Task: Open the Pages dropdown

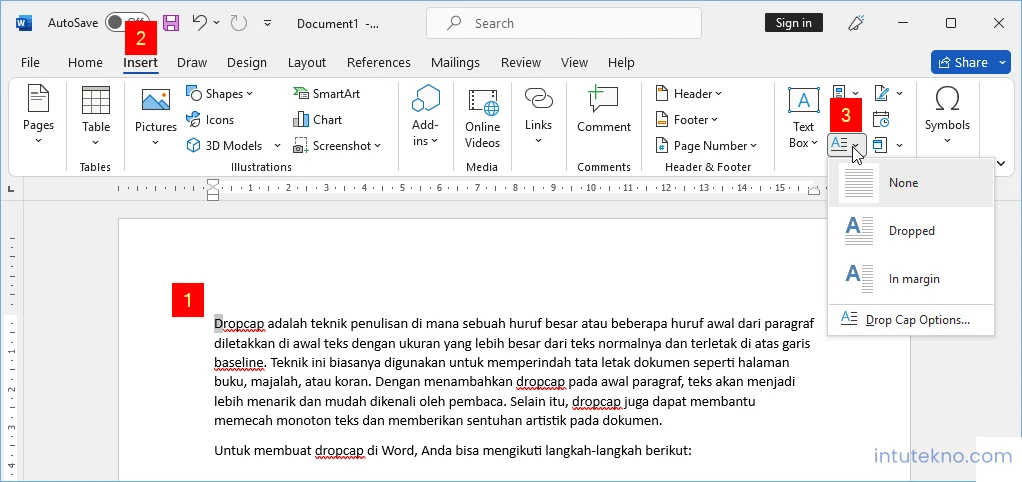Action: click(38, 116)
